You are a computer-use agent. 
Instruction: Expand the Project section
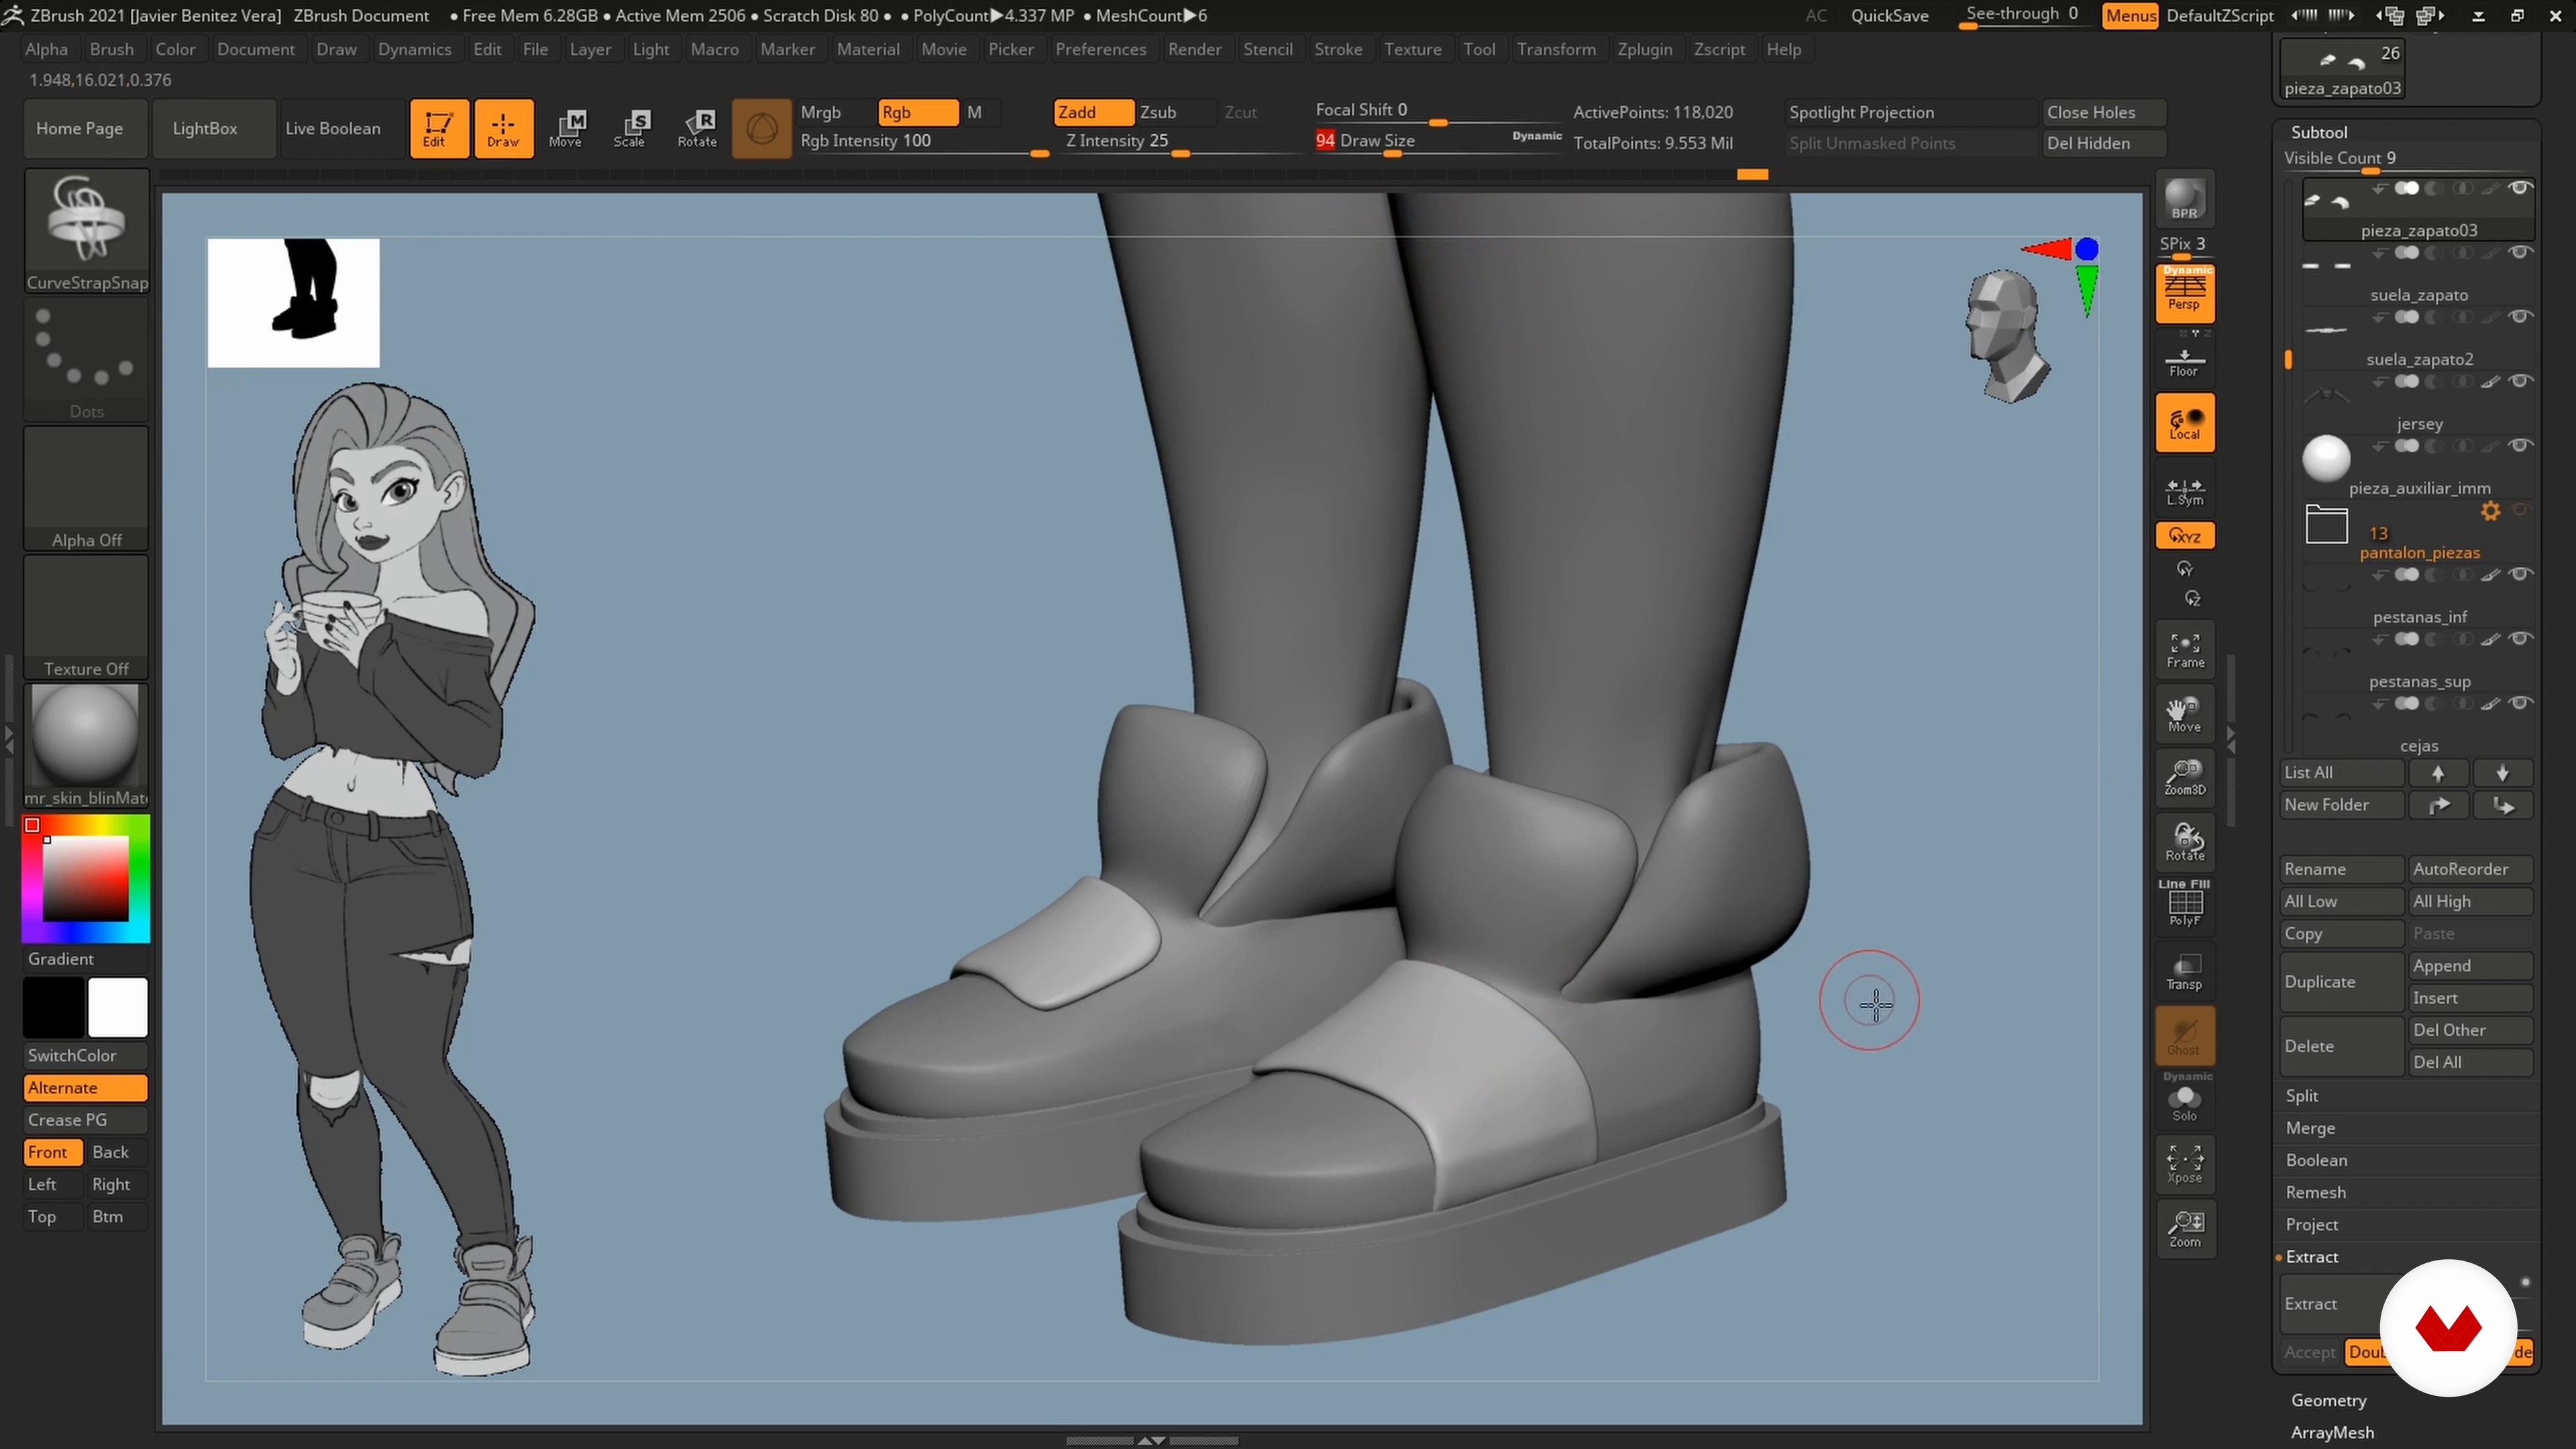click(x=2311, y=1224)
